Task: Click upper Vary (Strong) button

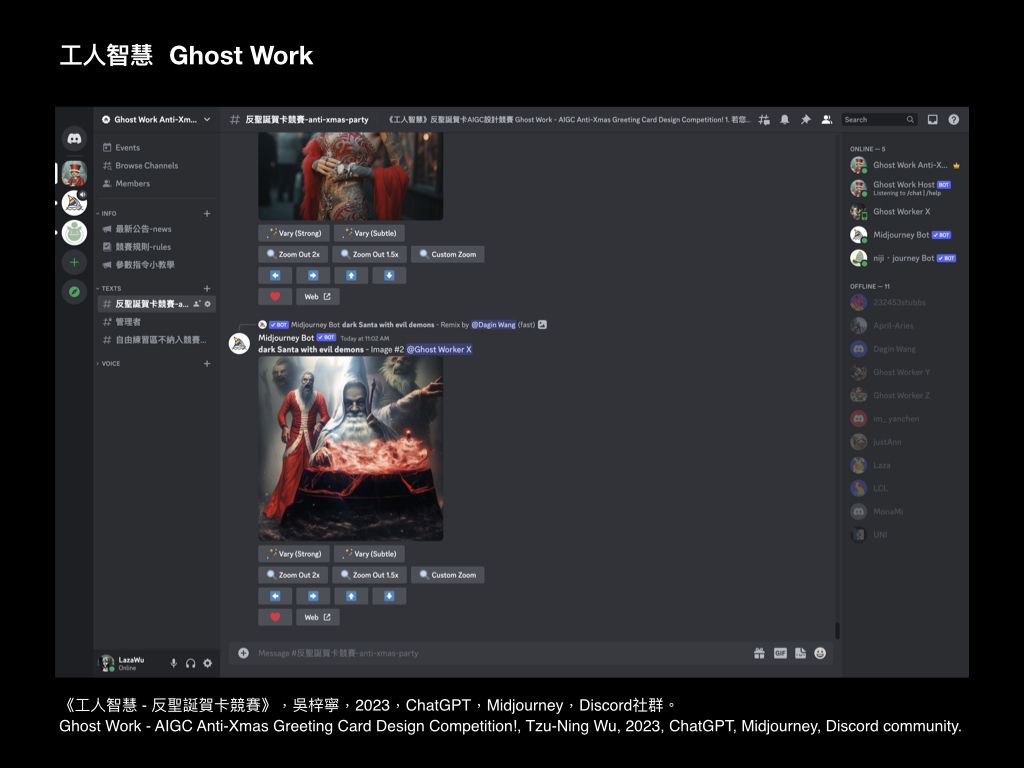Action: (x=294, y=233)
